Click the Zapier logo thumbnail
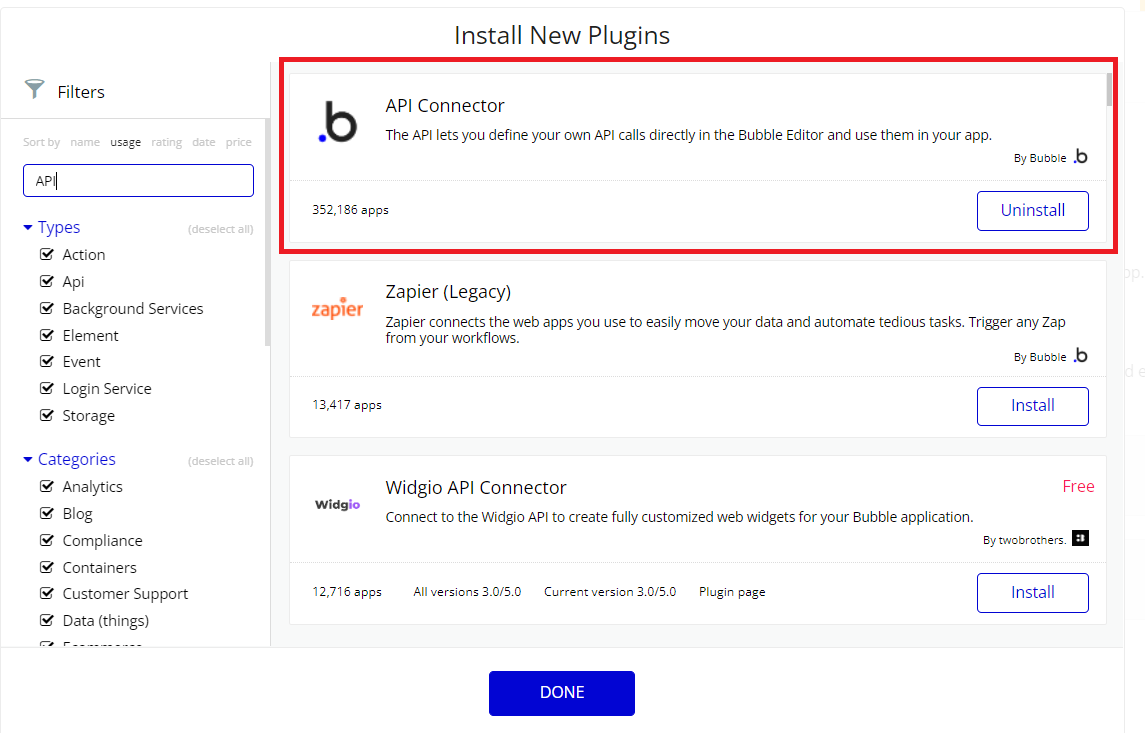This screenshot has height=733, width=1145. click(337, 309)
